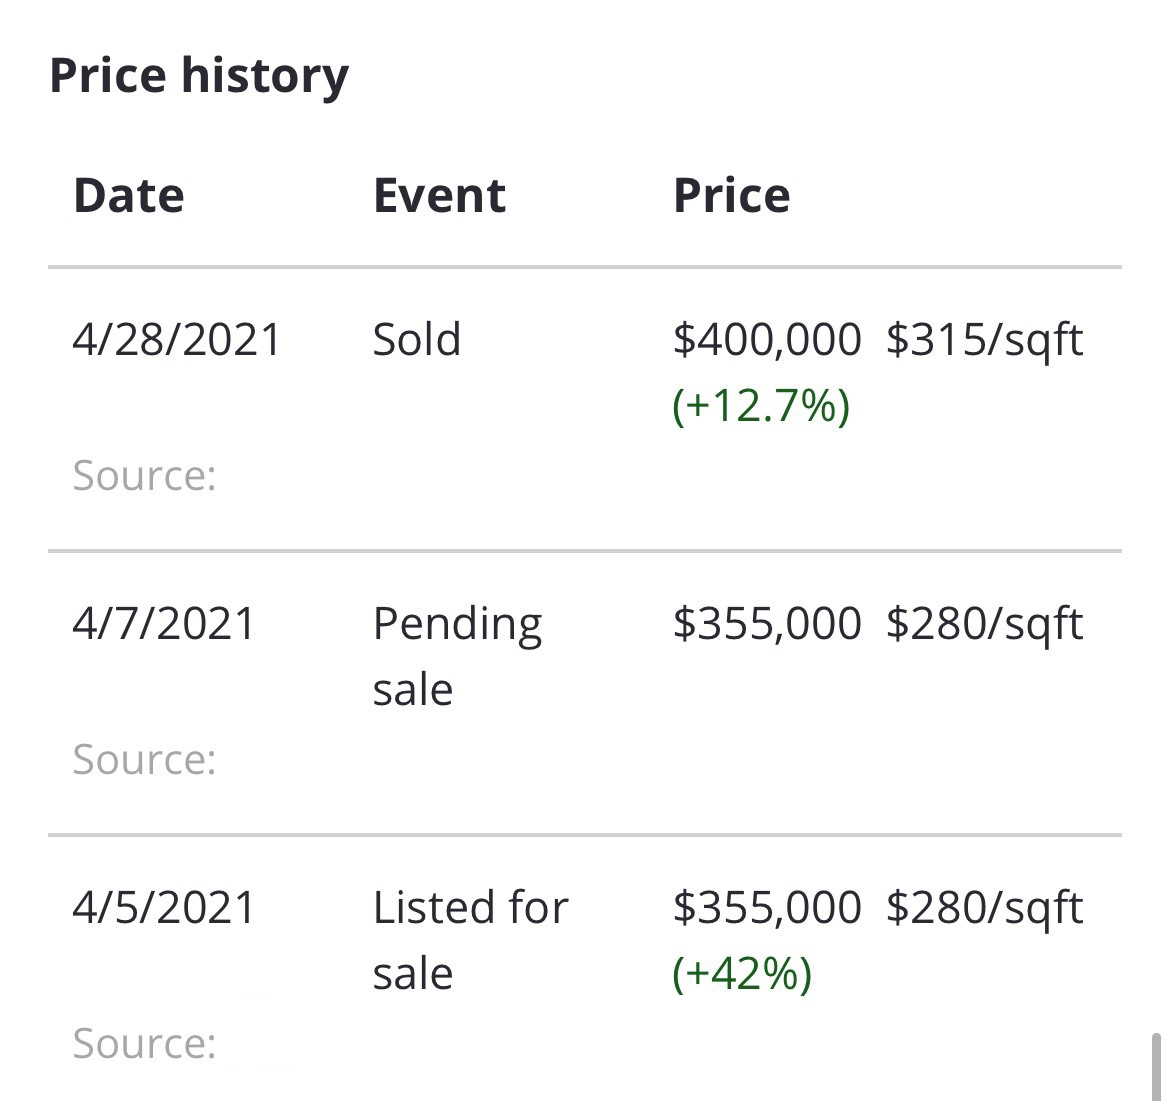Screen dimensions: 1170x1101
Task: Click Source label under Pending sale row
Action: pyautogui.click(x=144, y=759)
